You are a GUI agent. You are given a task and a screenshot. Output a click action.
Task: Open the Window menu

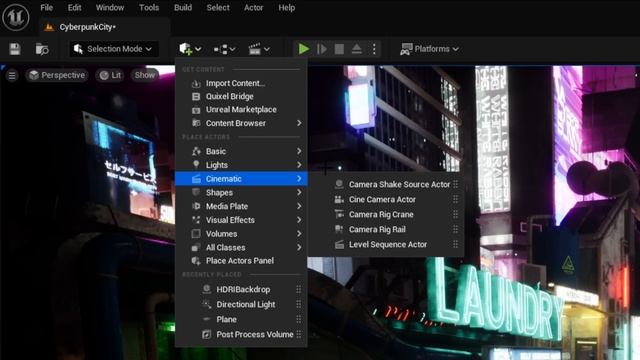110,7
